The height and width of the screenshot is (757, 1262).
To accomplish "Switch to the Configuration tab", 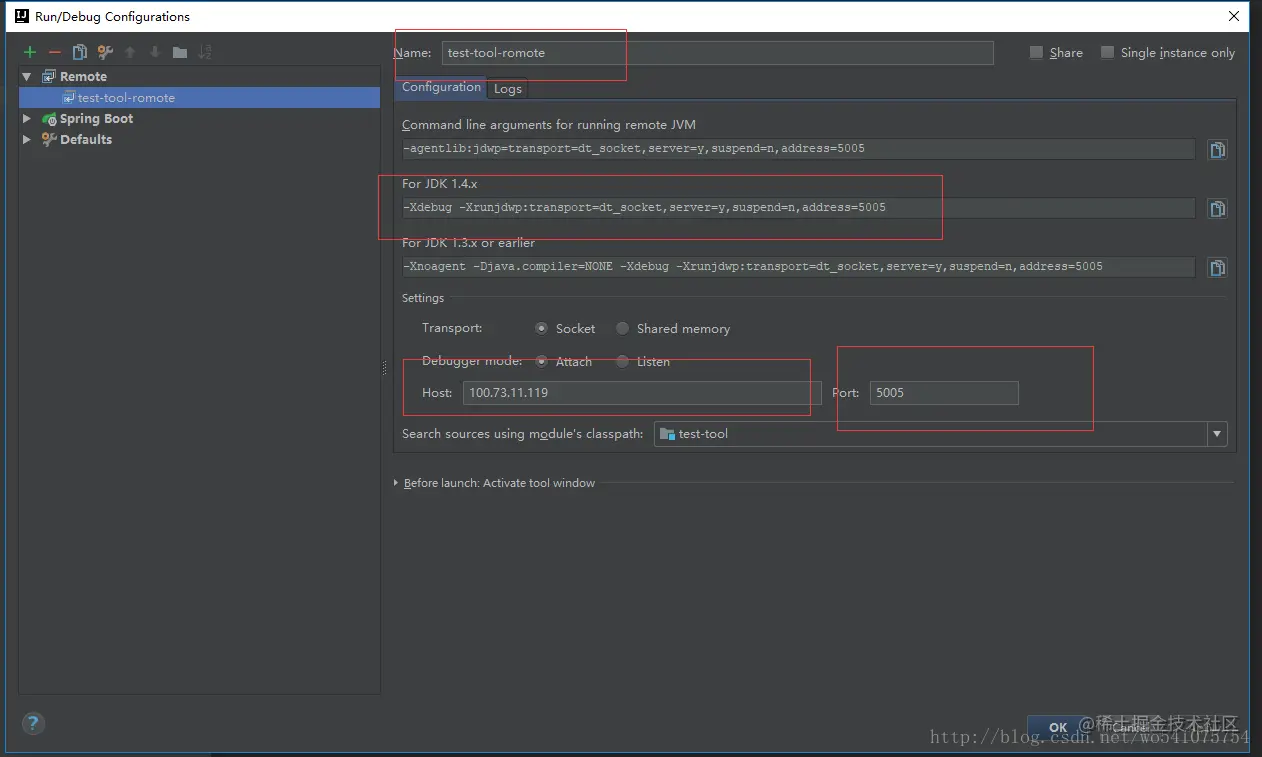I will (x=440, y=88).
